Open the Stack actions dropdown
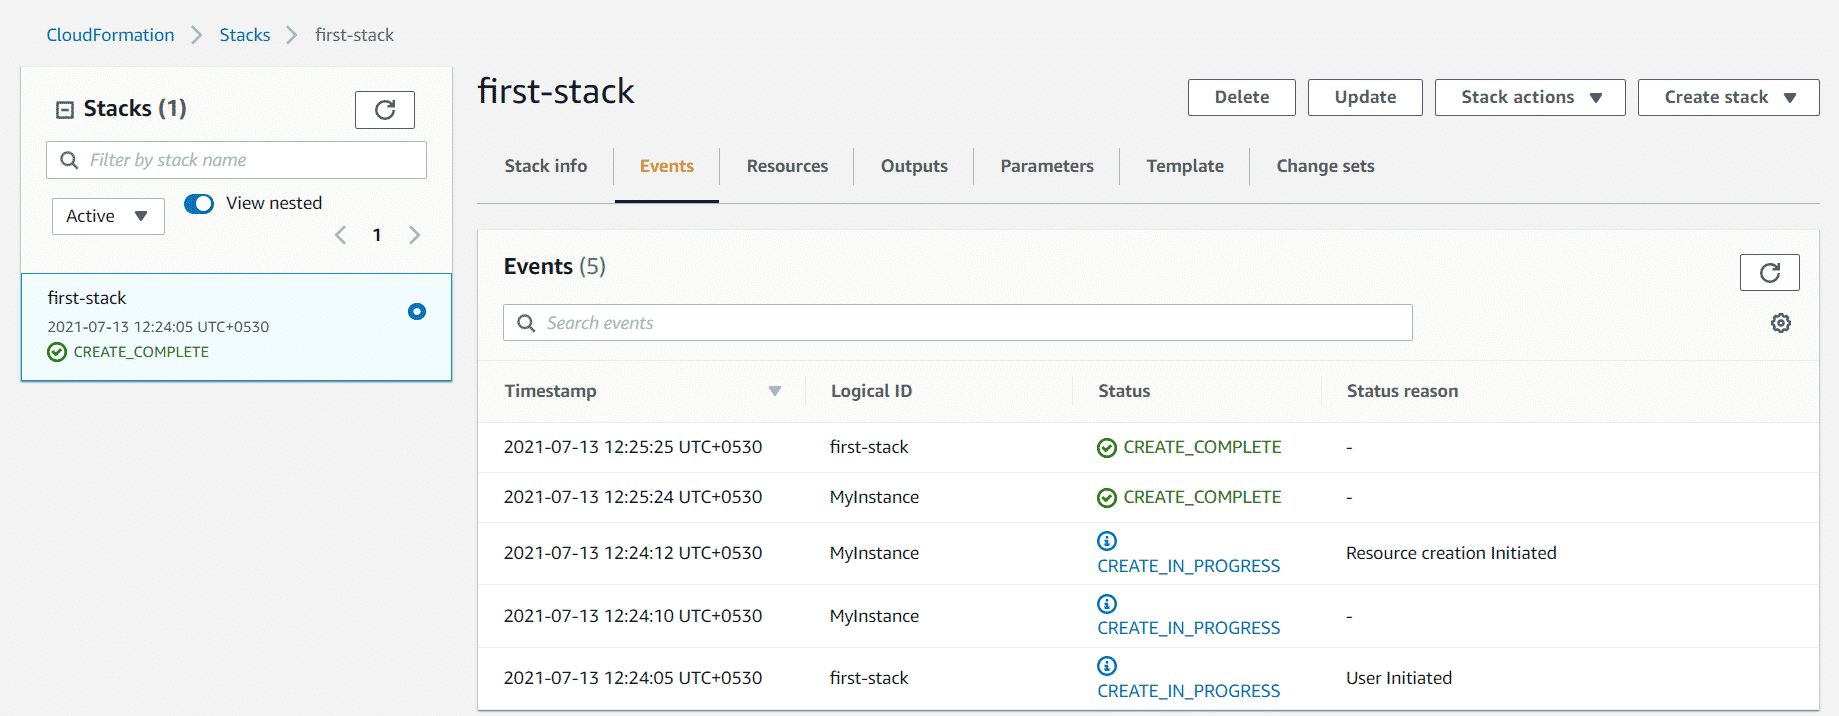This screenshot has height=716, width=1839. [x=1530, y=97]
